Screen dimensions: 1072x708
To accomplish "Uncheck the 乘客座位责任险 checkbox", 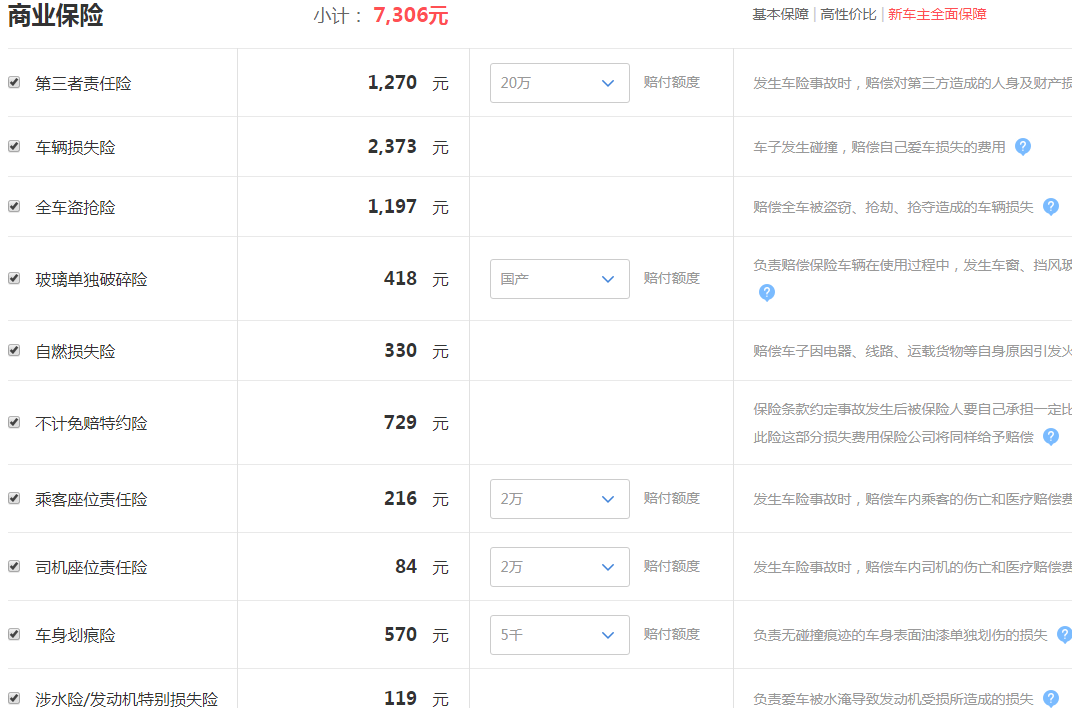I will pos(14,498).
